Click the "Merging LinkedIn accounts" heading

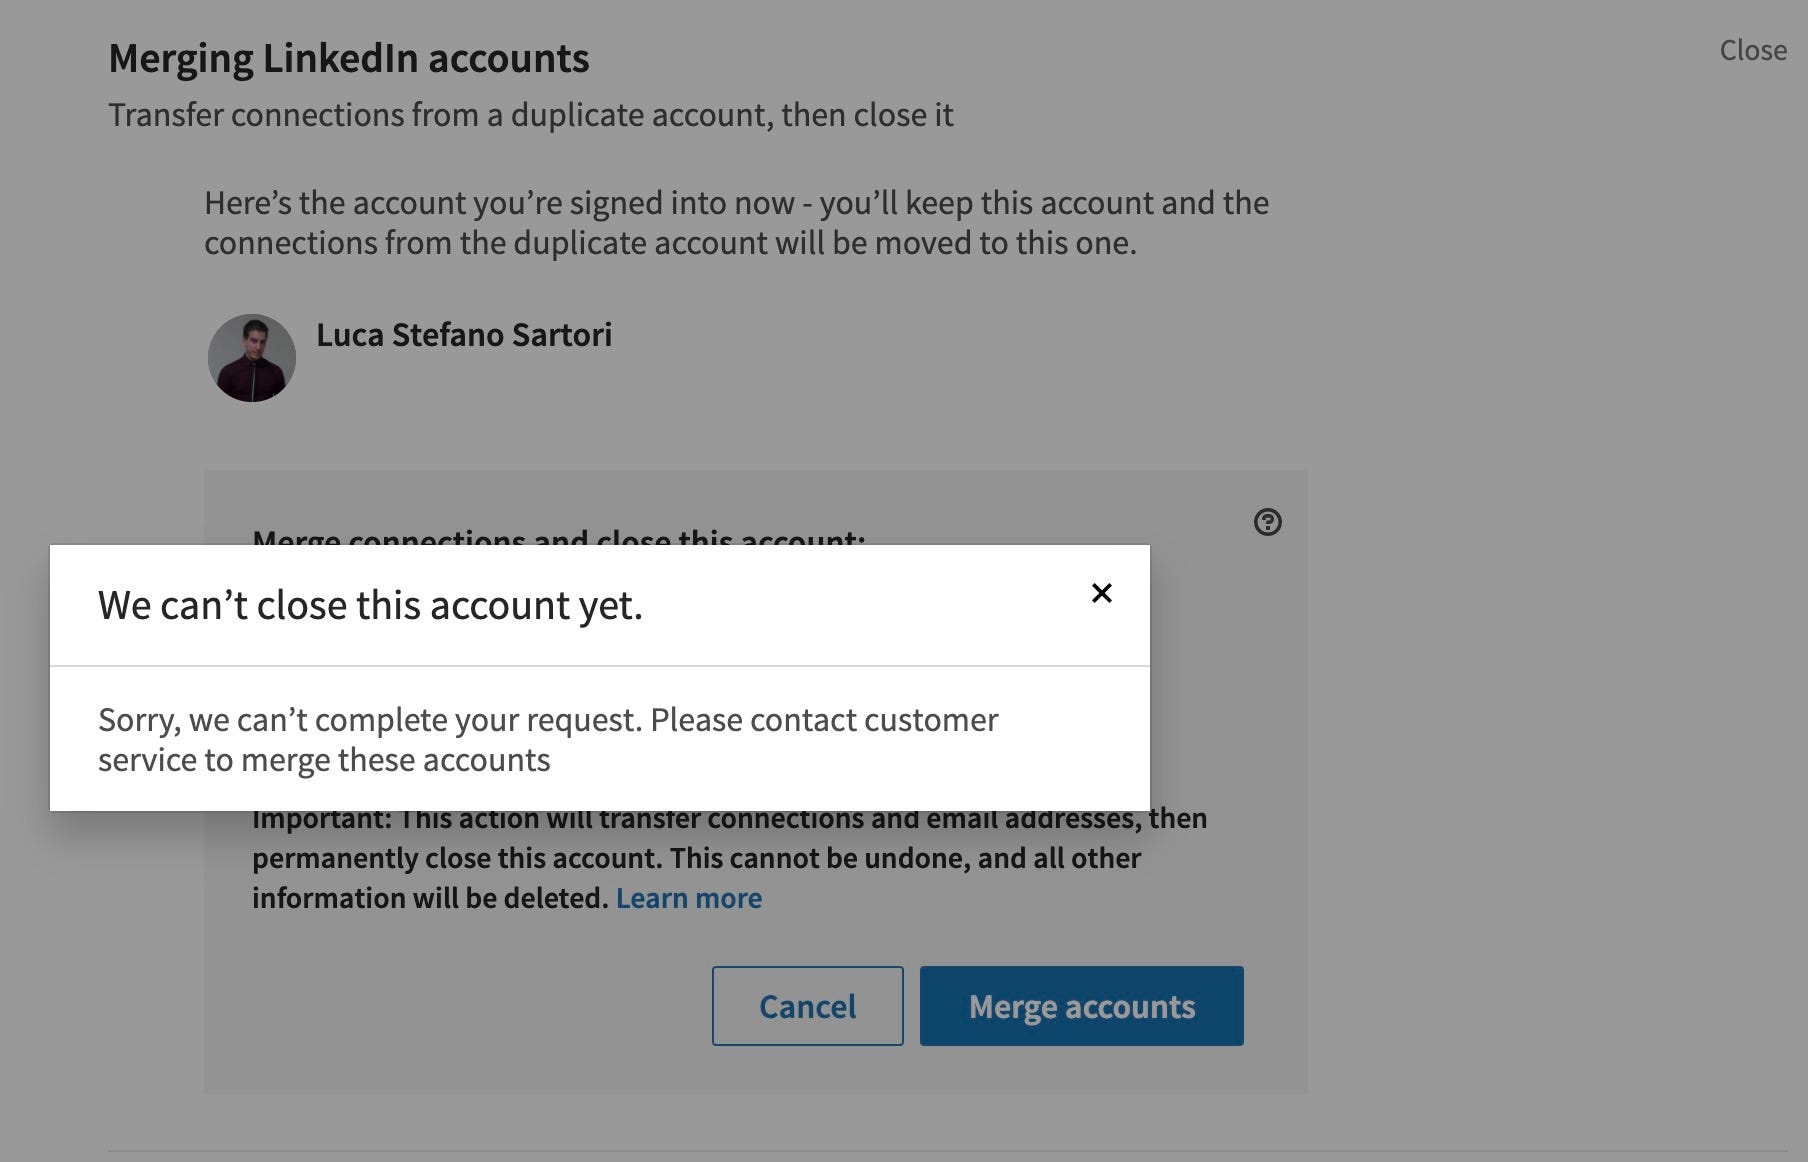coord(349,59)
